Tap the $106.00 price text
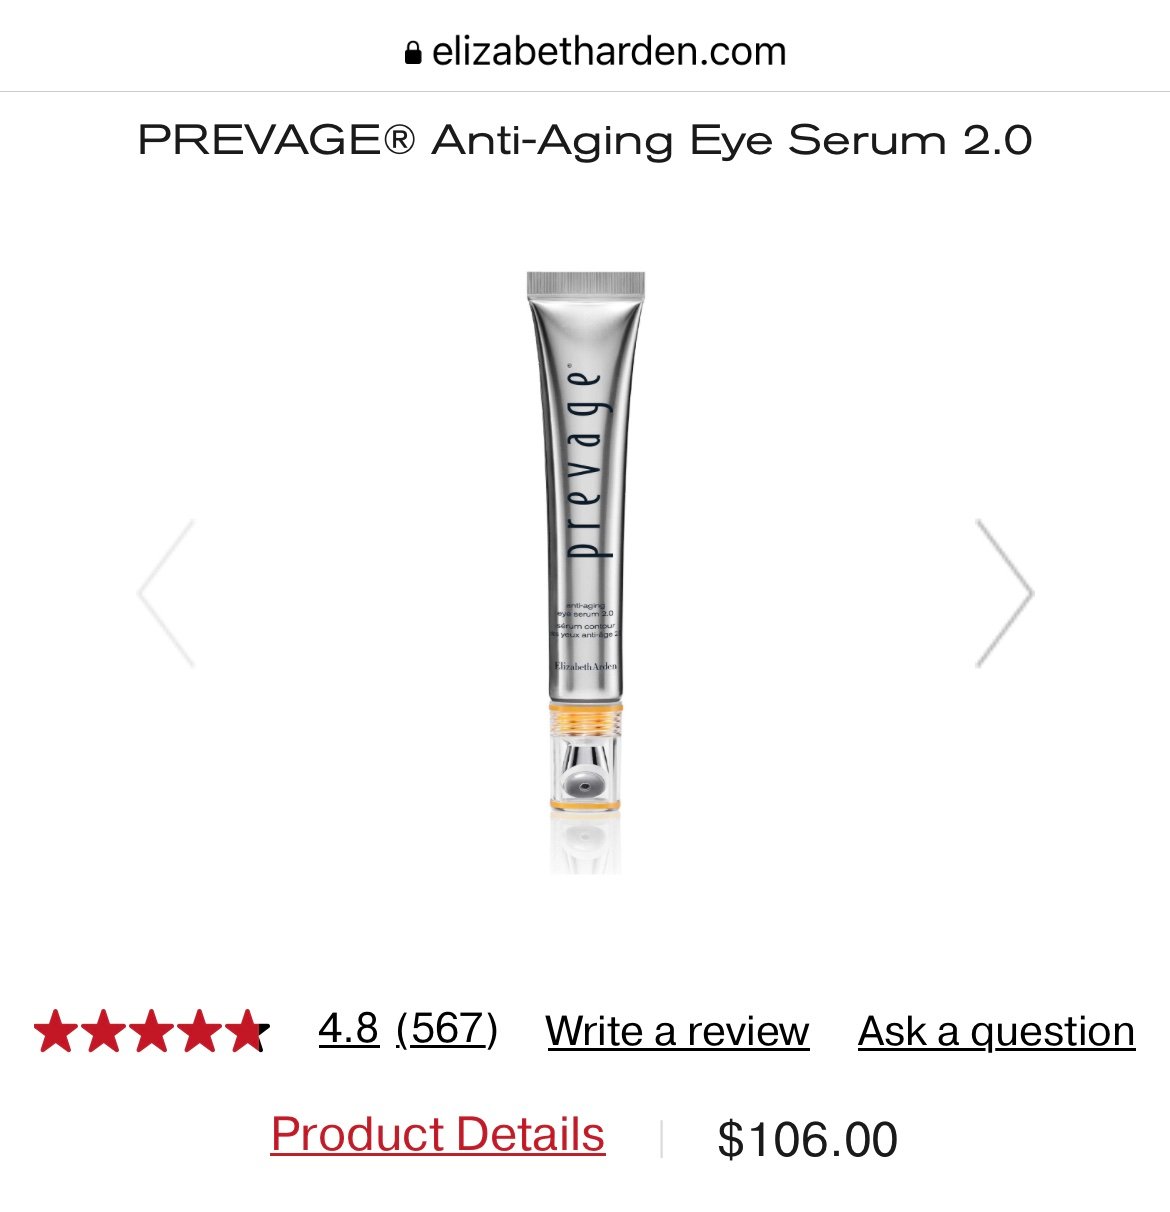This screenshot has width=1170, height=1212. click(x=808, y=1140)
